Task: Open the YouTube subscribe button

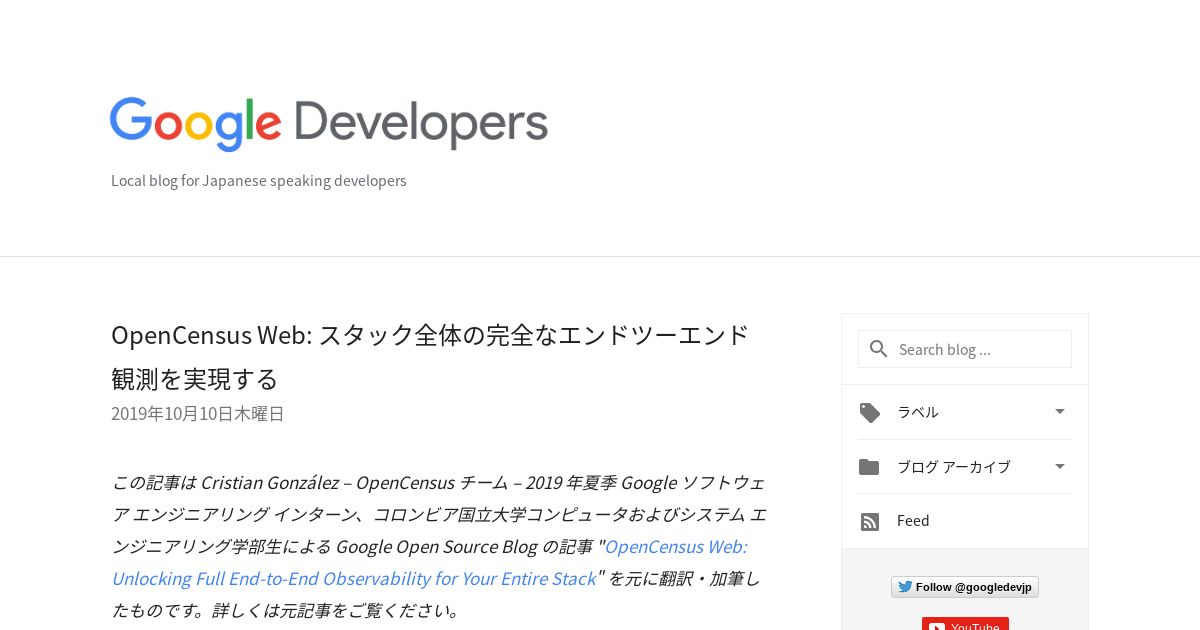Action: pyautogui.click(x=965, y=624)
